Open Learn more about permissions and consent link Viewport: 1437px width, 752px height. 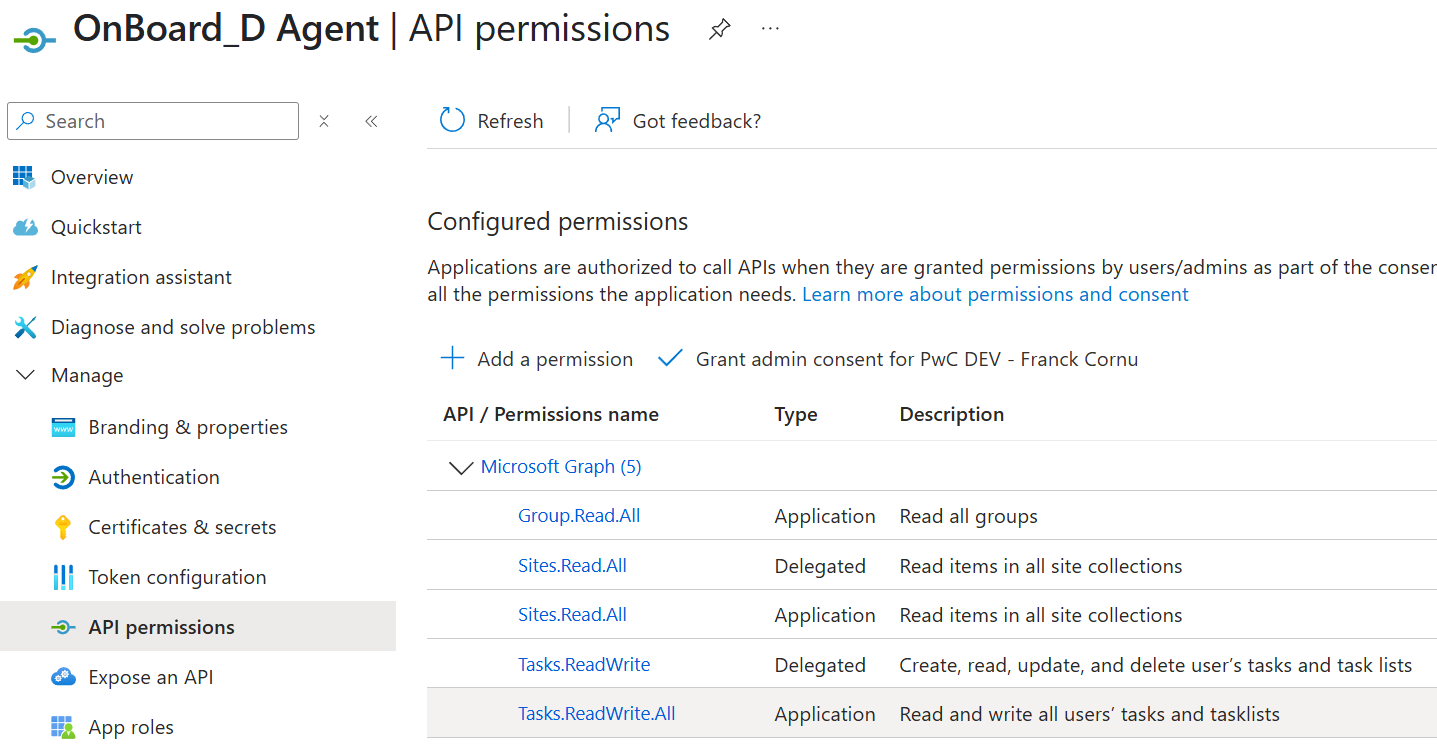[x=995, y=294]
